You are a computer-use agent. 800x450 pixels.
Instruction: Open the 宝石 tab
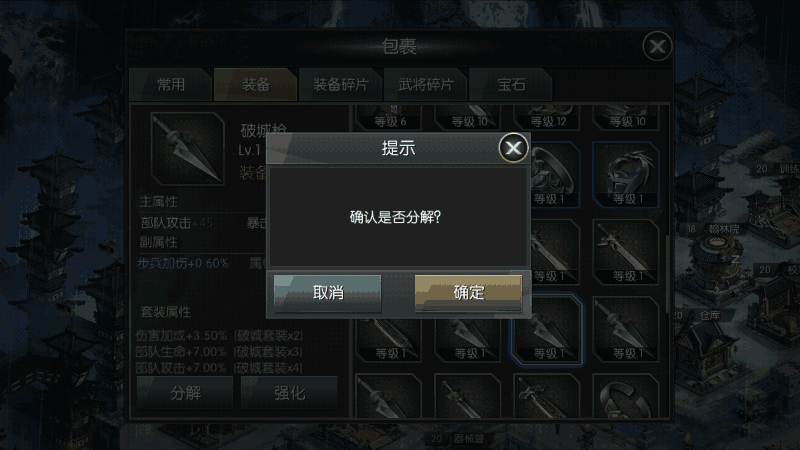[x=510, y=84]
